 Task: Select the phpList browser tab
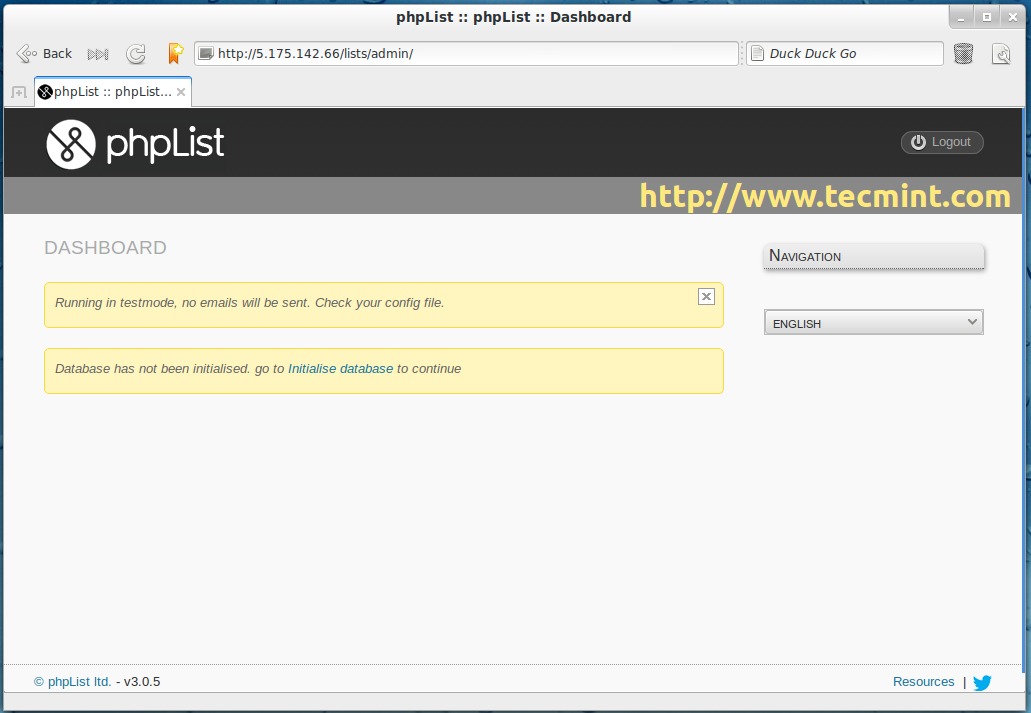(x=112, y=92)
